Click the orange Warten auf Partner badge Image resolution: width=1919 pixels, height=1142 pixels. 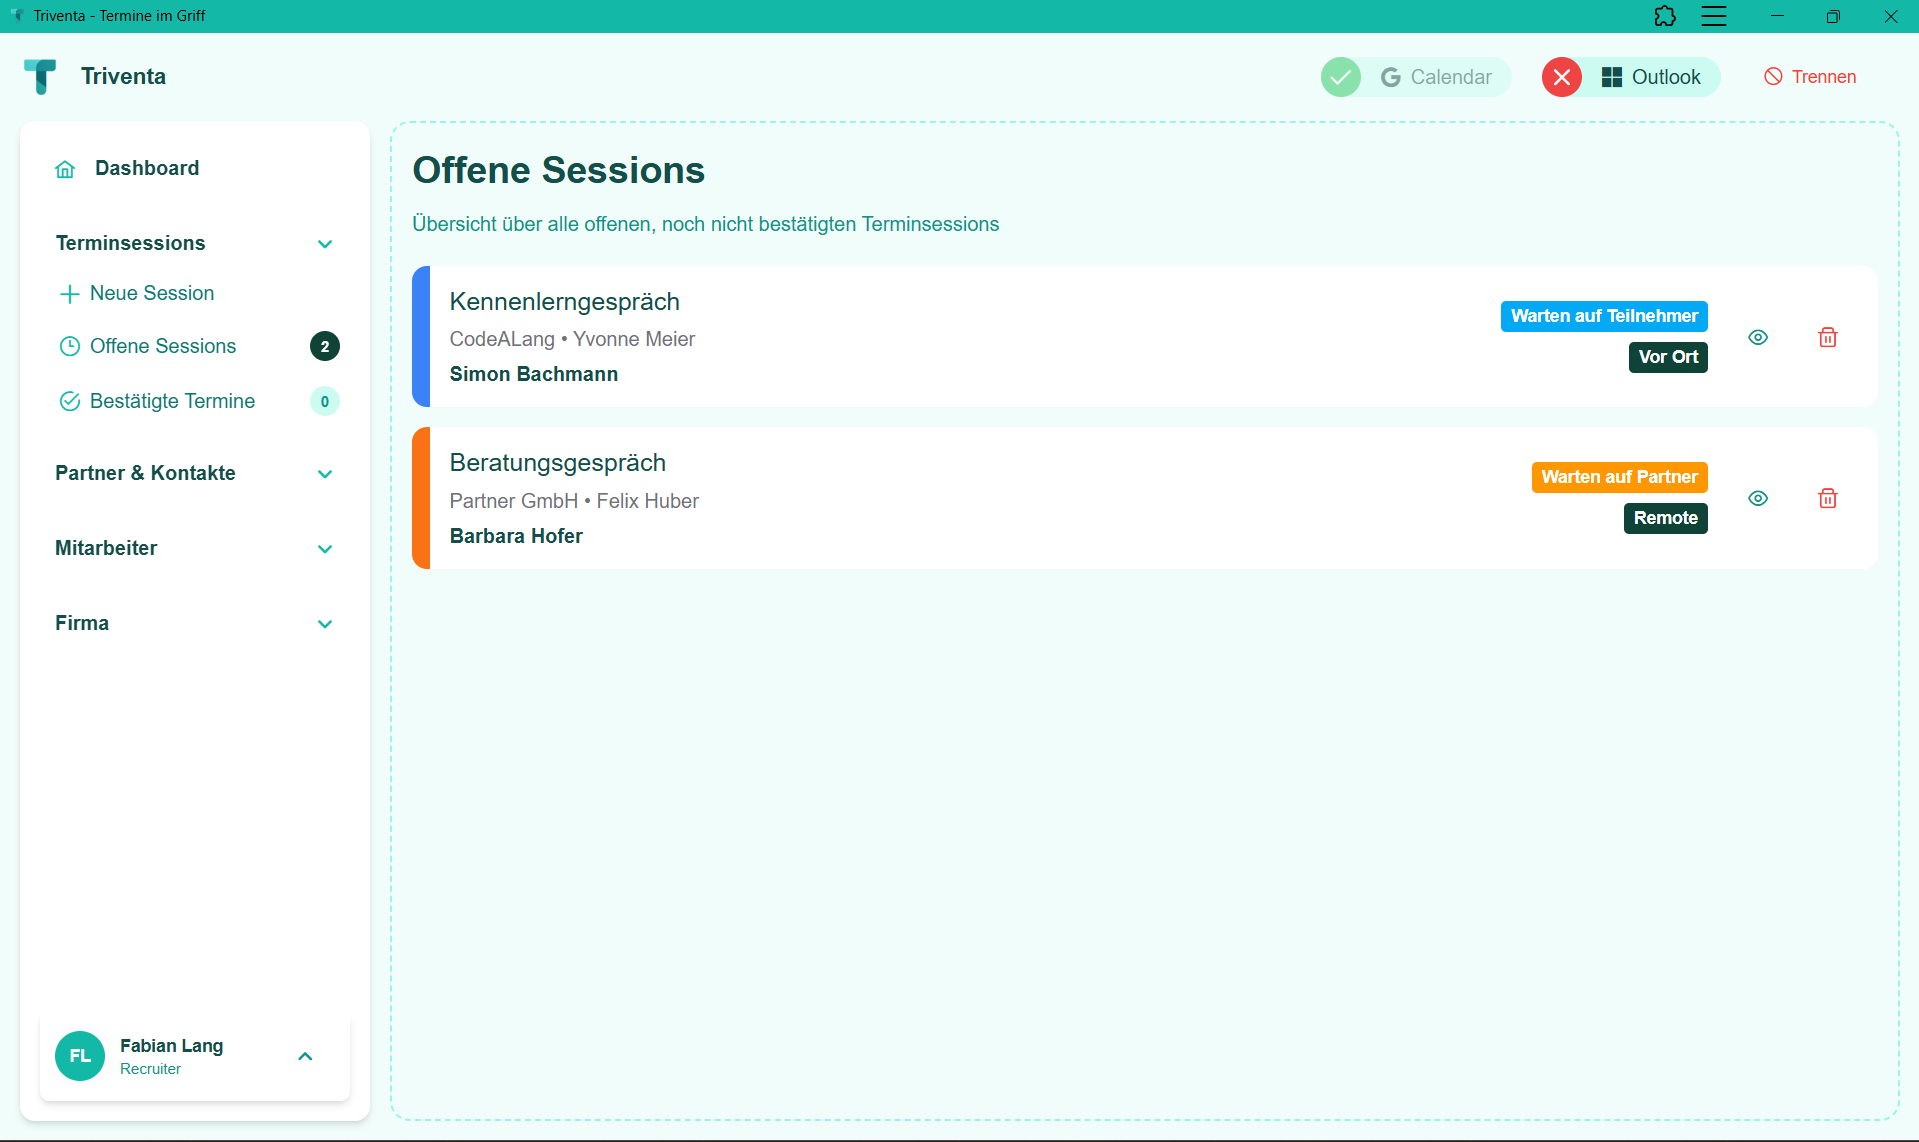click(x=1619, y=477)
